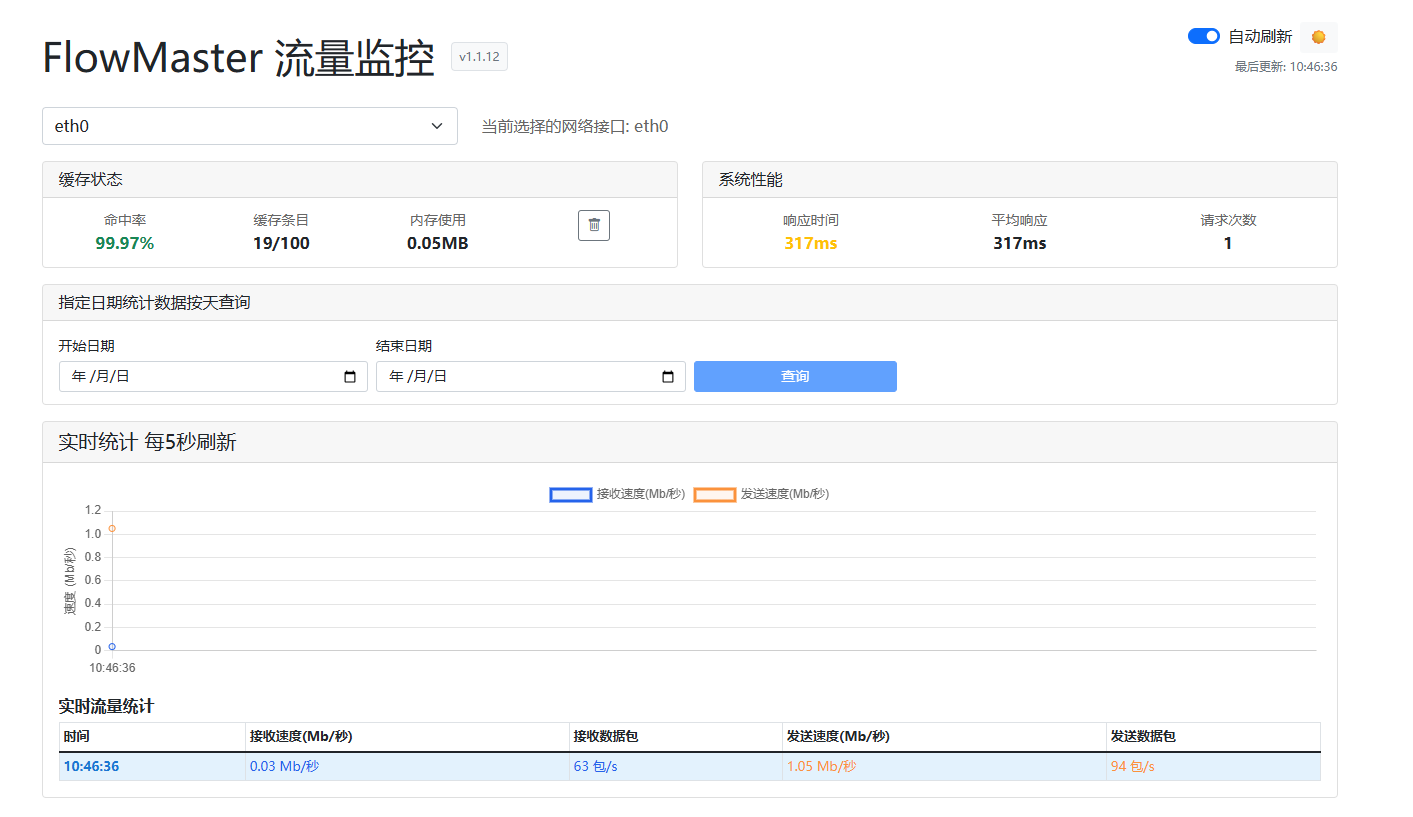1413x817 pixels.
Task: Select the 10:46:36 time cell in table
Action: 152,766
